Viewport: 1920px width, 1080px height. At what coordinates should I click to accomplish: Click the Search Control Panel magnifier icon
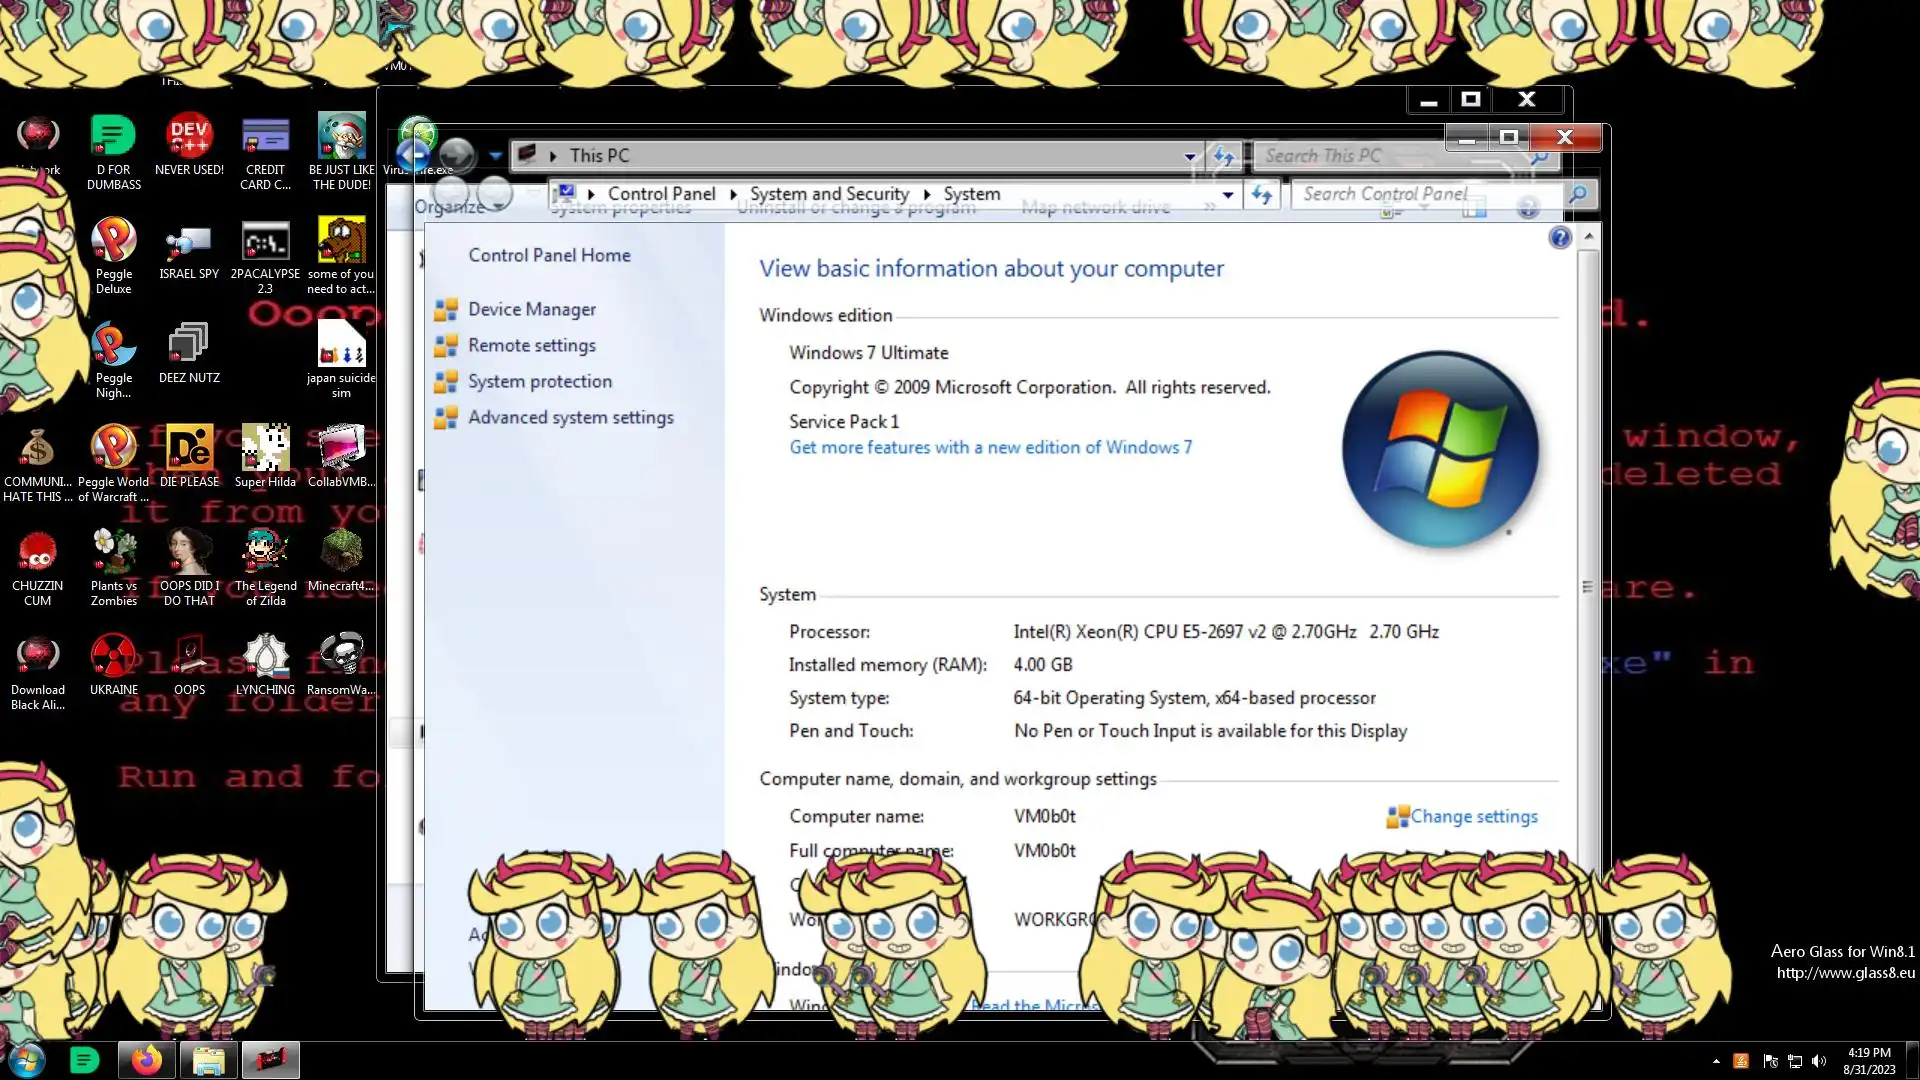(1577, 195)
